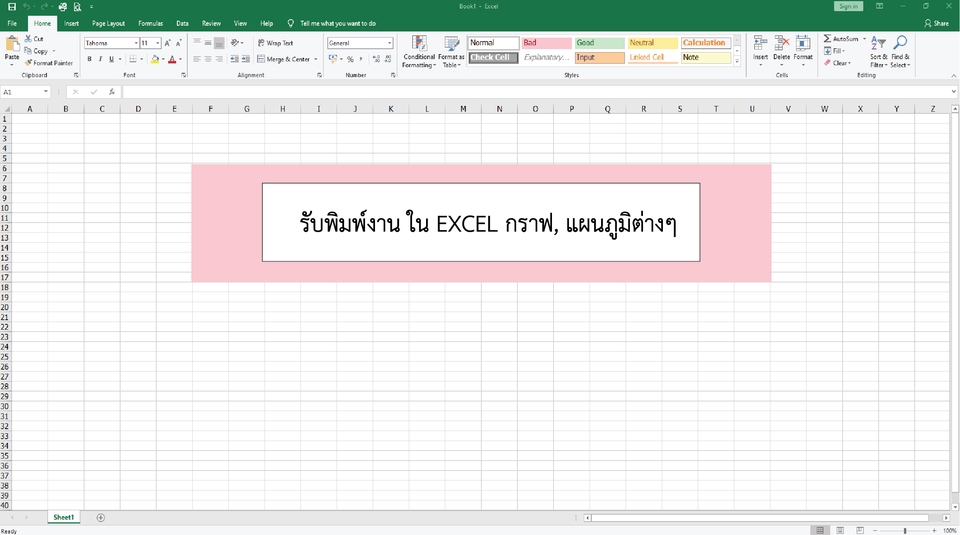Click Decrease Decimal icon
960x535 pixels.
pos(388,59)
